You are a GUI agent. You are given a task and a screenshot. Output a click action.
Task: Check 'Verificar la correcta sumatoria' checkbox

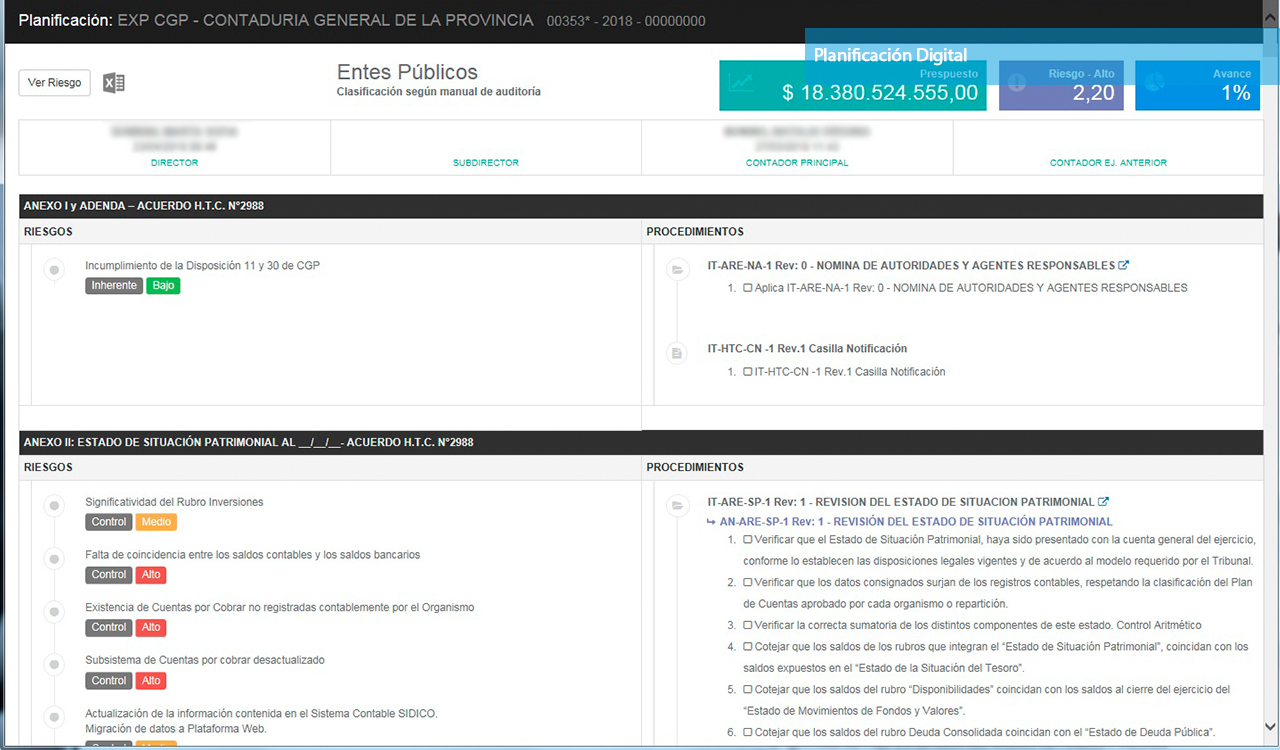point(747,625)
